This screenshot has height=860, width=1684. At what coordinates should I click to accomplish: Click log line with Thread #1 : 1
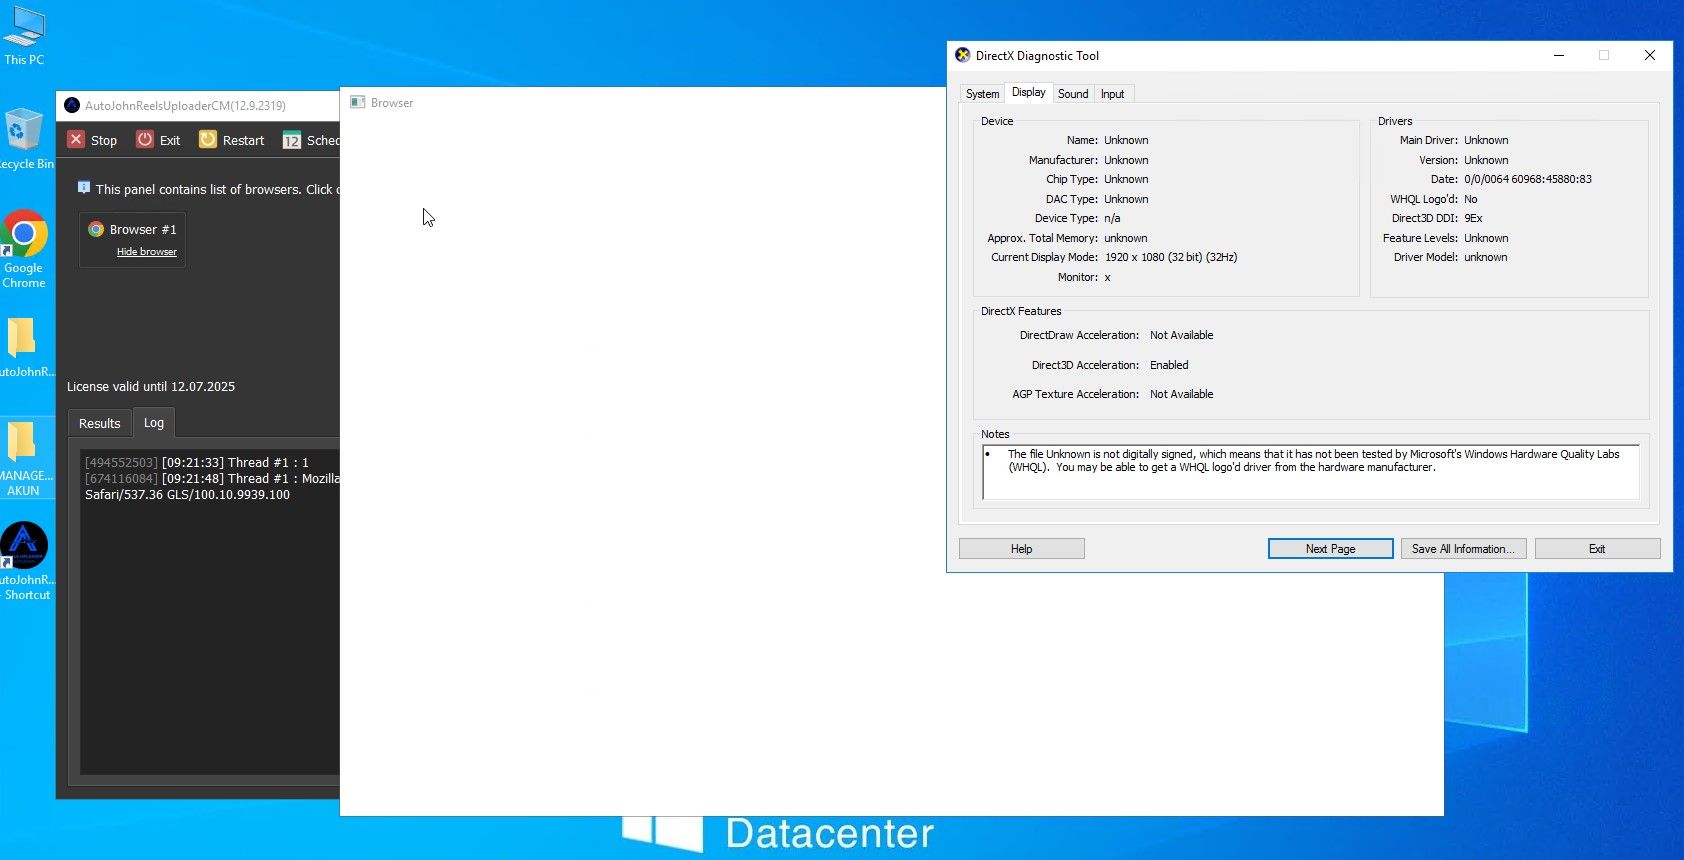tap(197, 463)
